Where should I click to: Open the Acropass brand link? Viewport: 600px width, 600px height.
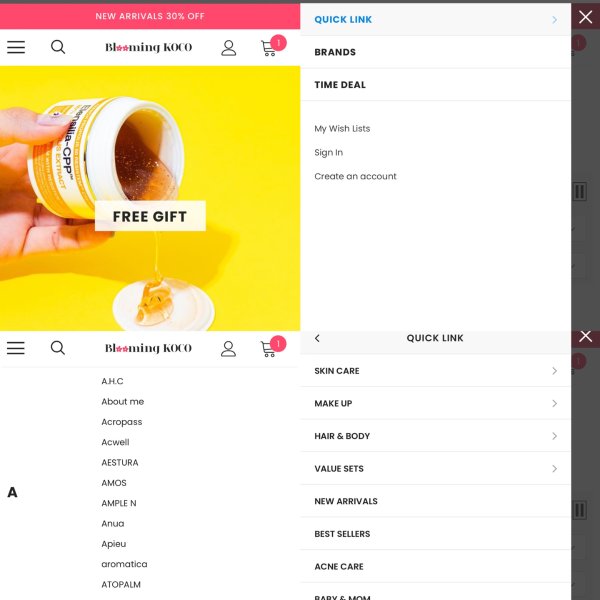click(x=122, y=422)
